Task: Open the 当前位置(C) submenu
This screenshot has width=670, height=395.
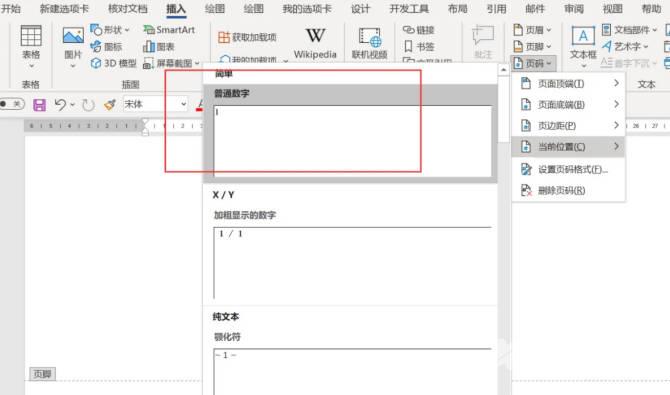Action: (568, 147)
